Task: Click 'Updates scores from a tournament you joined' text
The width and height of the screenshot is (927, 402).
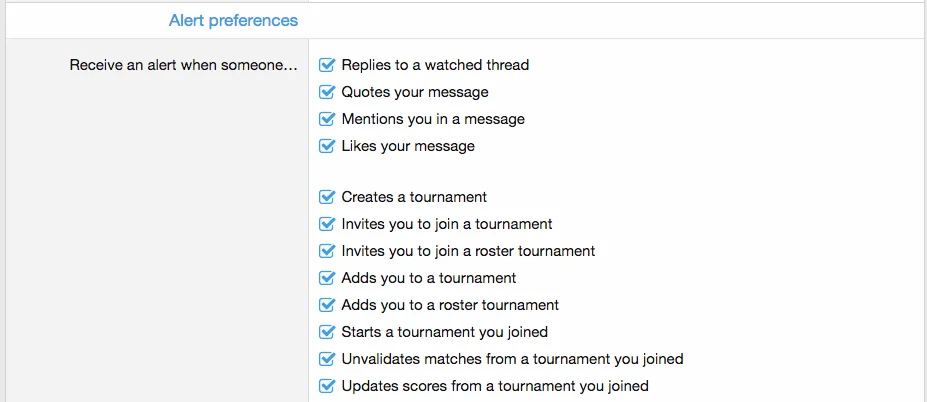Action: [x=495, y=386]
